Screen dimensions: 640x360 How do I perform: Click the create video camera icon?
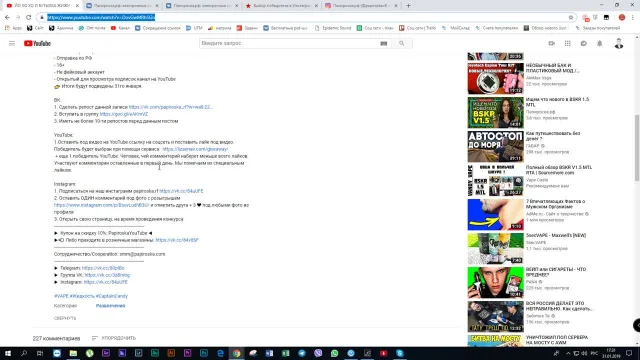click(551, 43)
